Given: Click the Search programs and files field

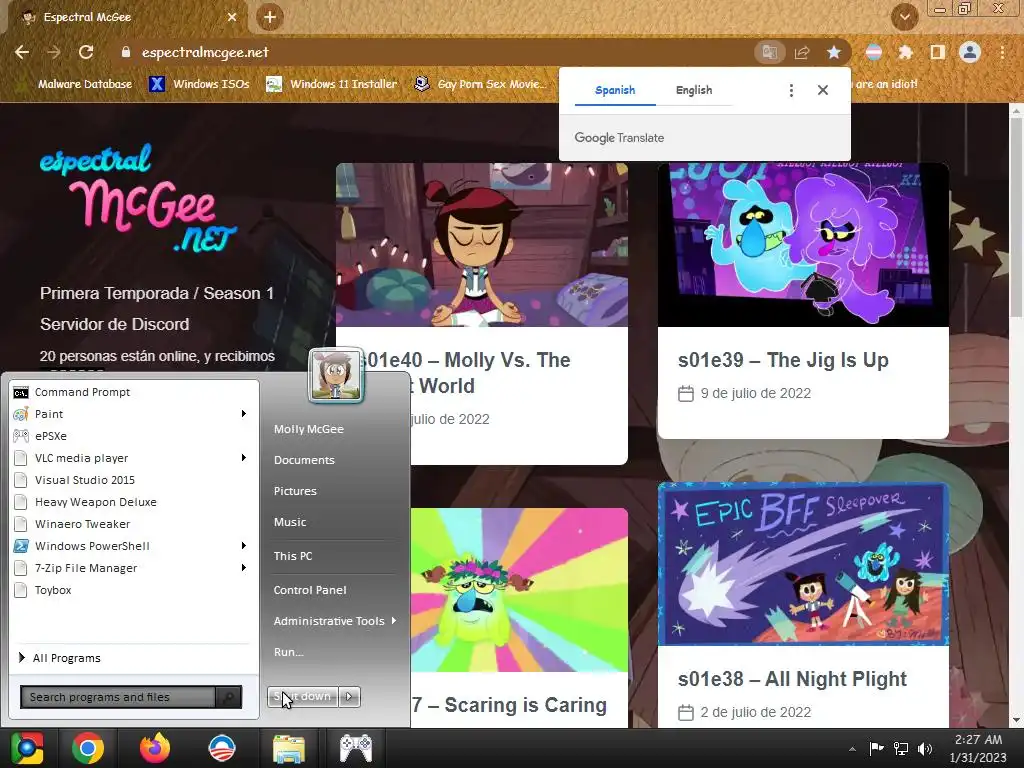Looking at the screenshot, I should tap(118, 697).
